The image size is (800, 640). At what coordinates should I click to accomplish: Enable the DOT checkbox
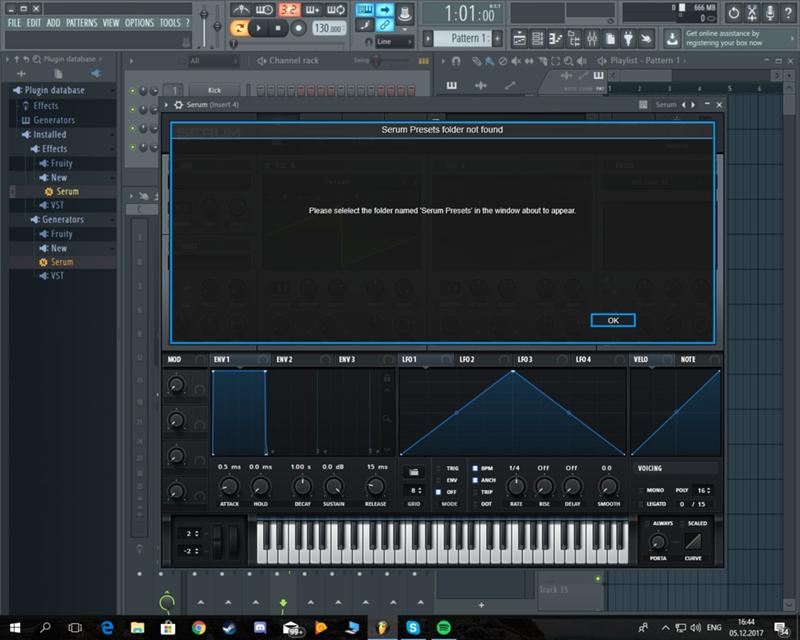tap(475, 504)
